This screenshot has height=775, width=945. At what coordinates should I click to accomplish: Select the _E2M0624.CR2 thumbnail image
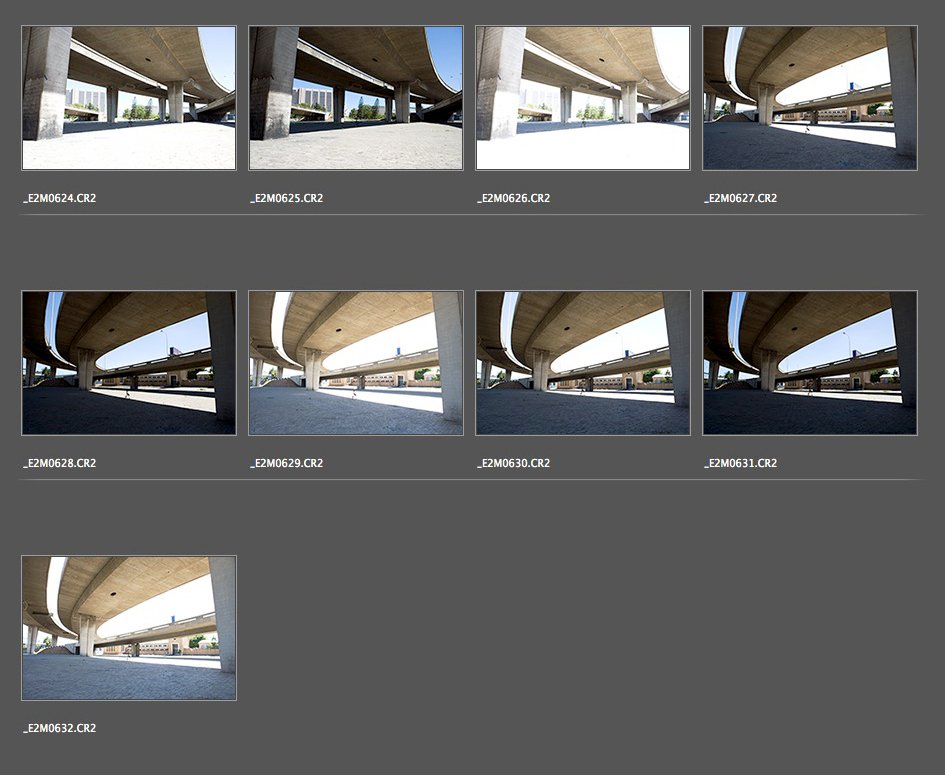coord(129,98)
